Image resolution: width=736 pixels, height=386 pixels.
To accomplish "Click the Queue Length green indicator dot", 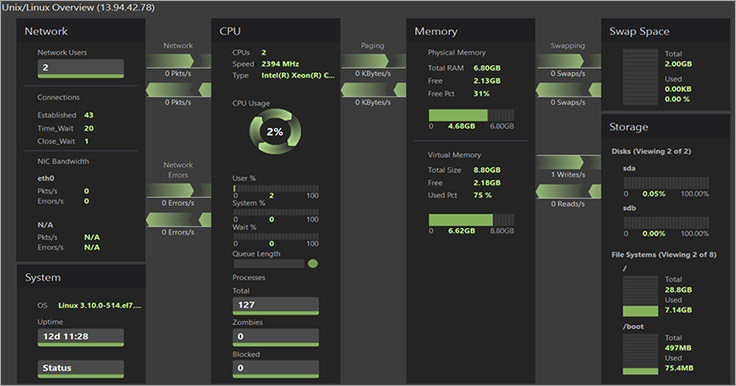I will pos(313,264).
